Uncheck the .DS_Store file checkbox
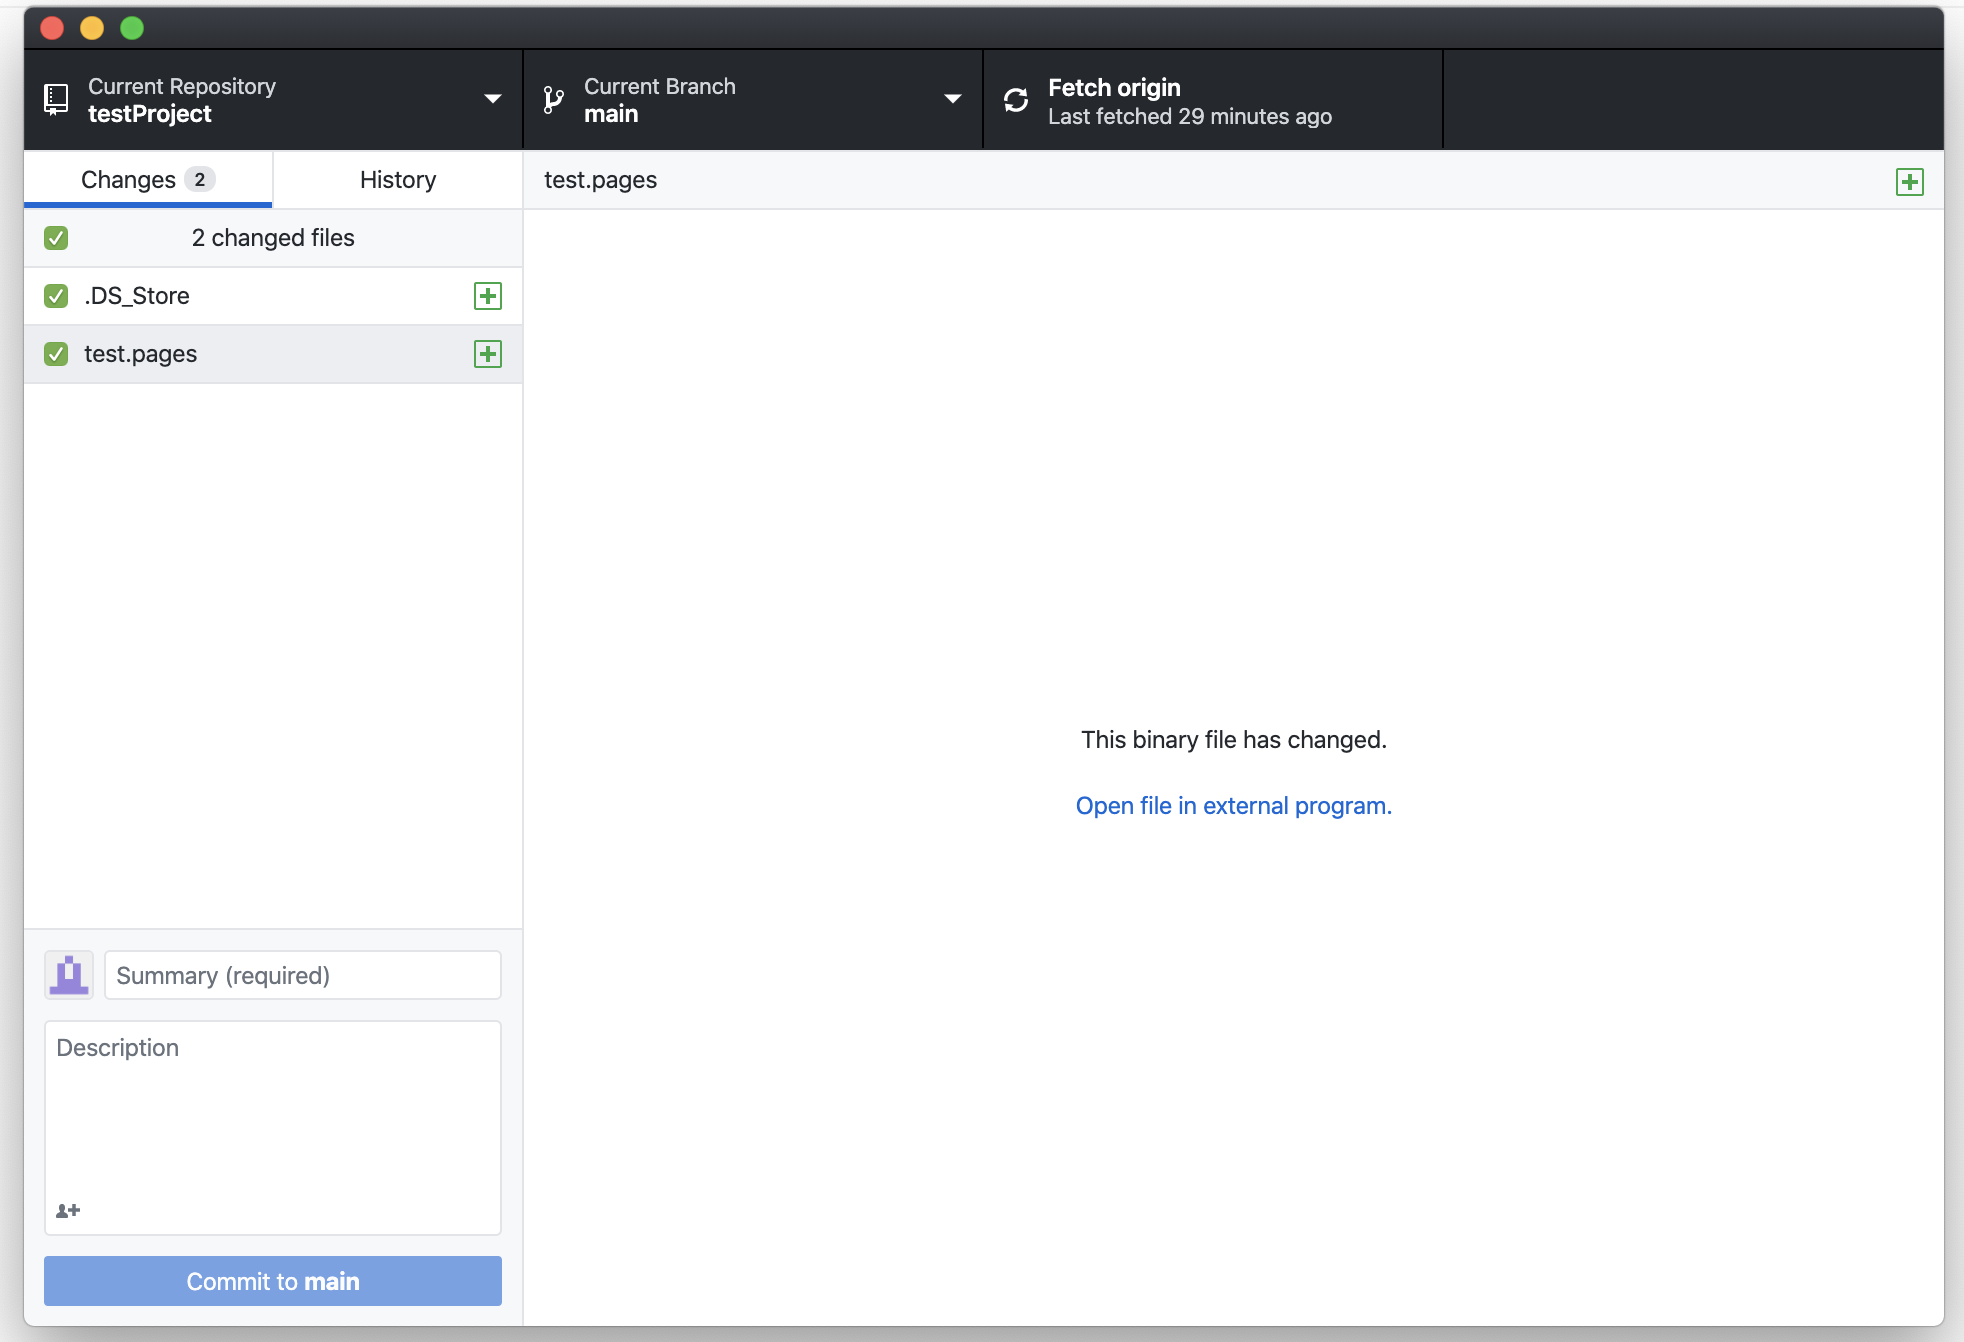Viewport: 1964px width, 1342px height. tap(56, 296)
